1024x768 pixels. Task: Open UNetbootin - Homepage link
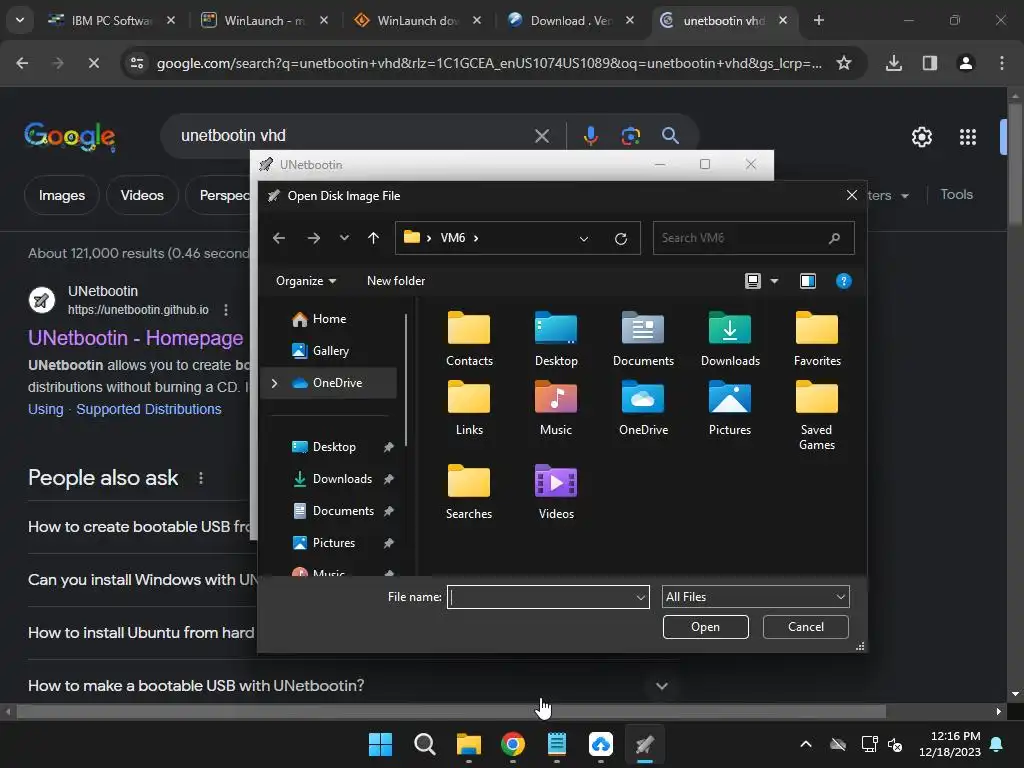pyautogui.click(x=135, y=338)
